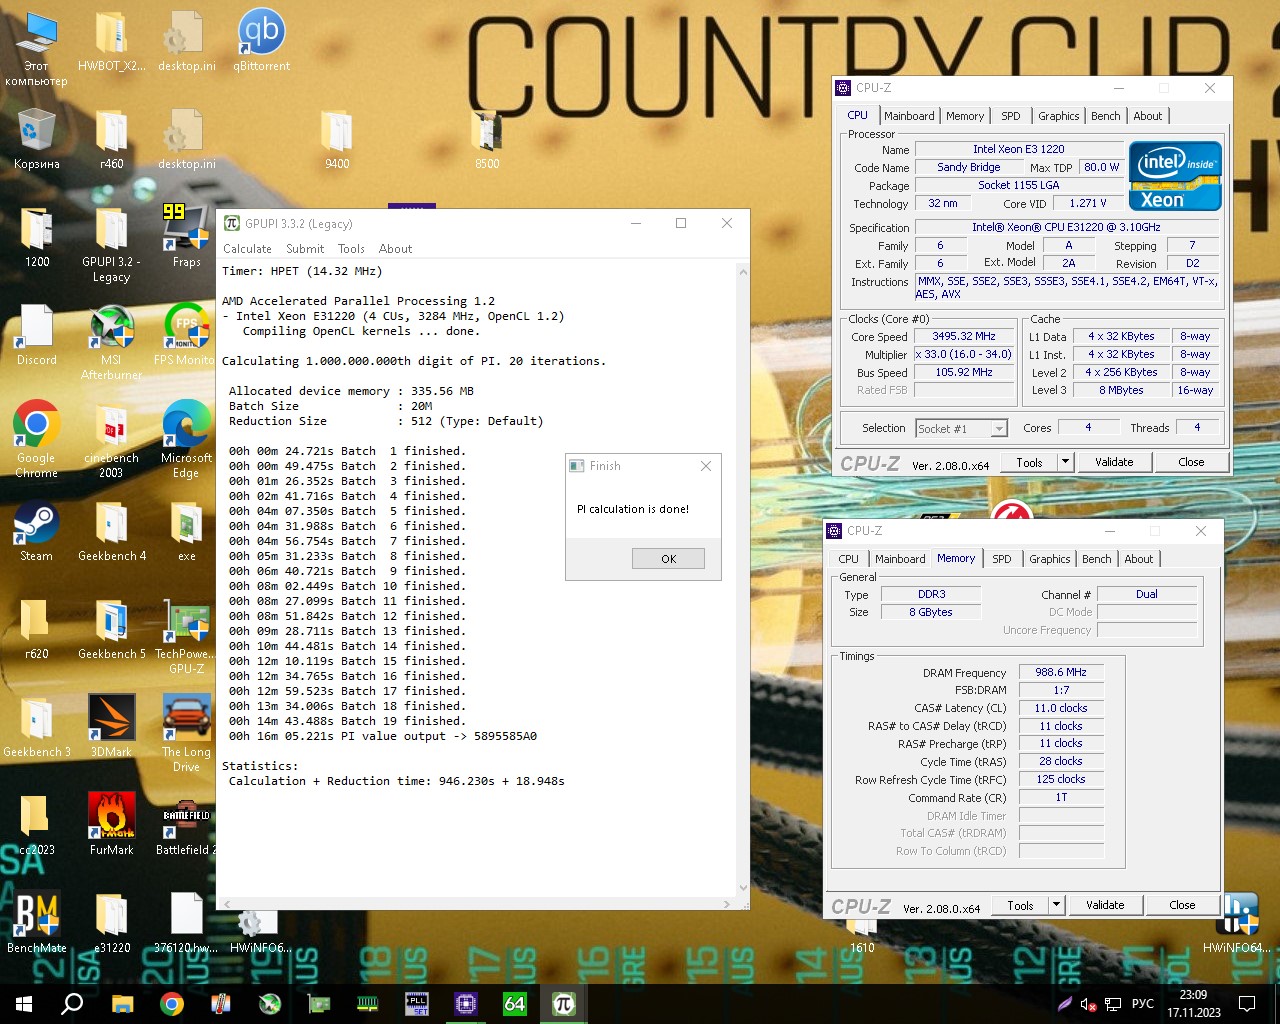
Task: Open the FurMark desktop shortcut
Action: [x=111, y=825]
